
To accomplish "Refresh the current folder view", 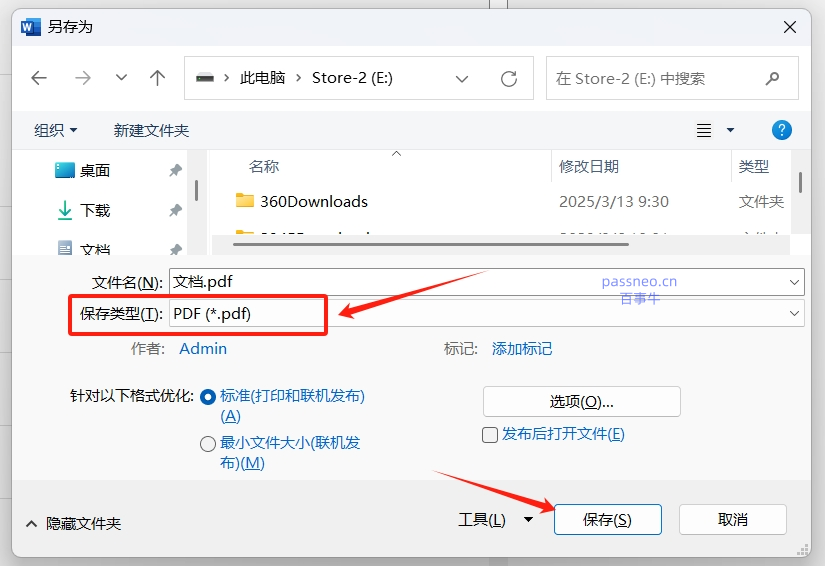I will pyautogui.click(x=509, y=79).
